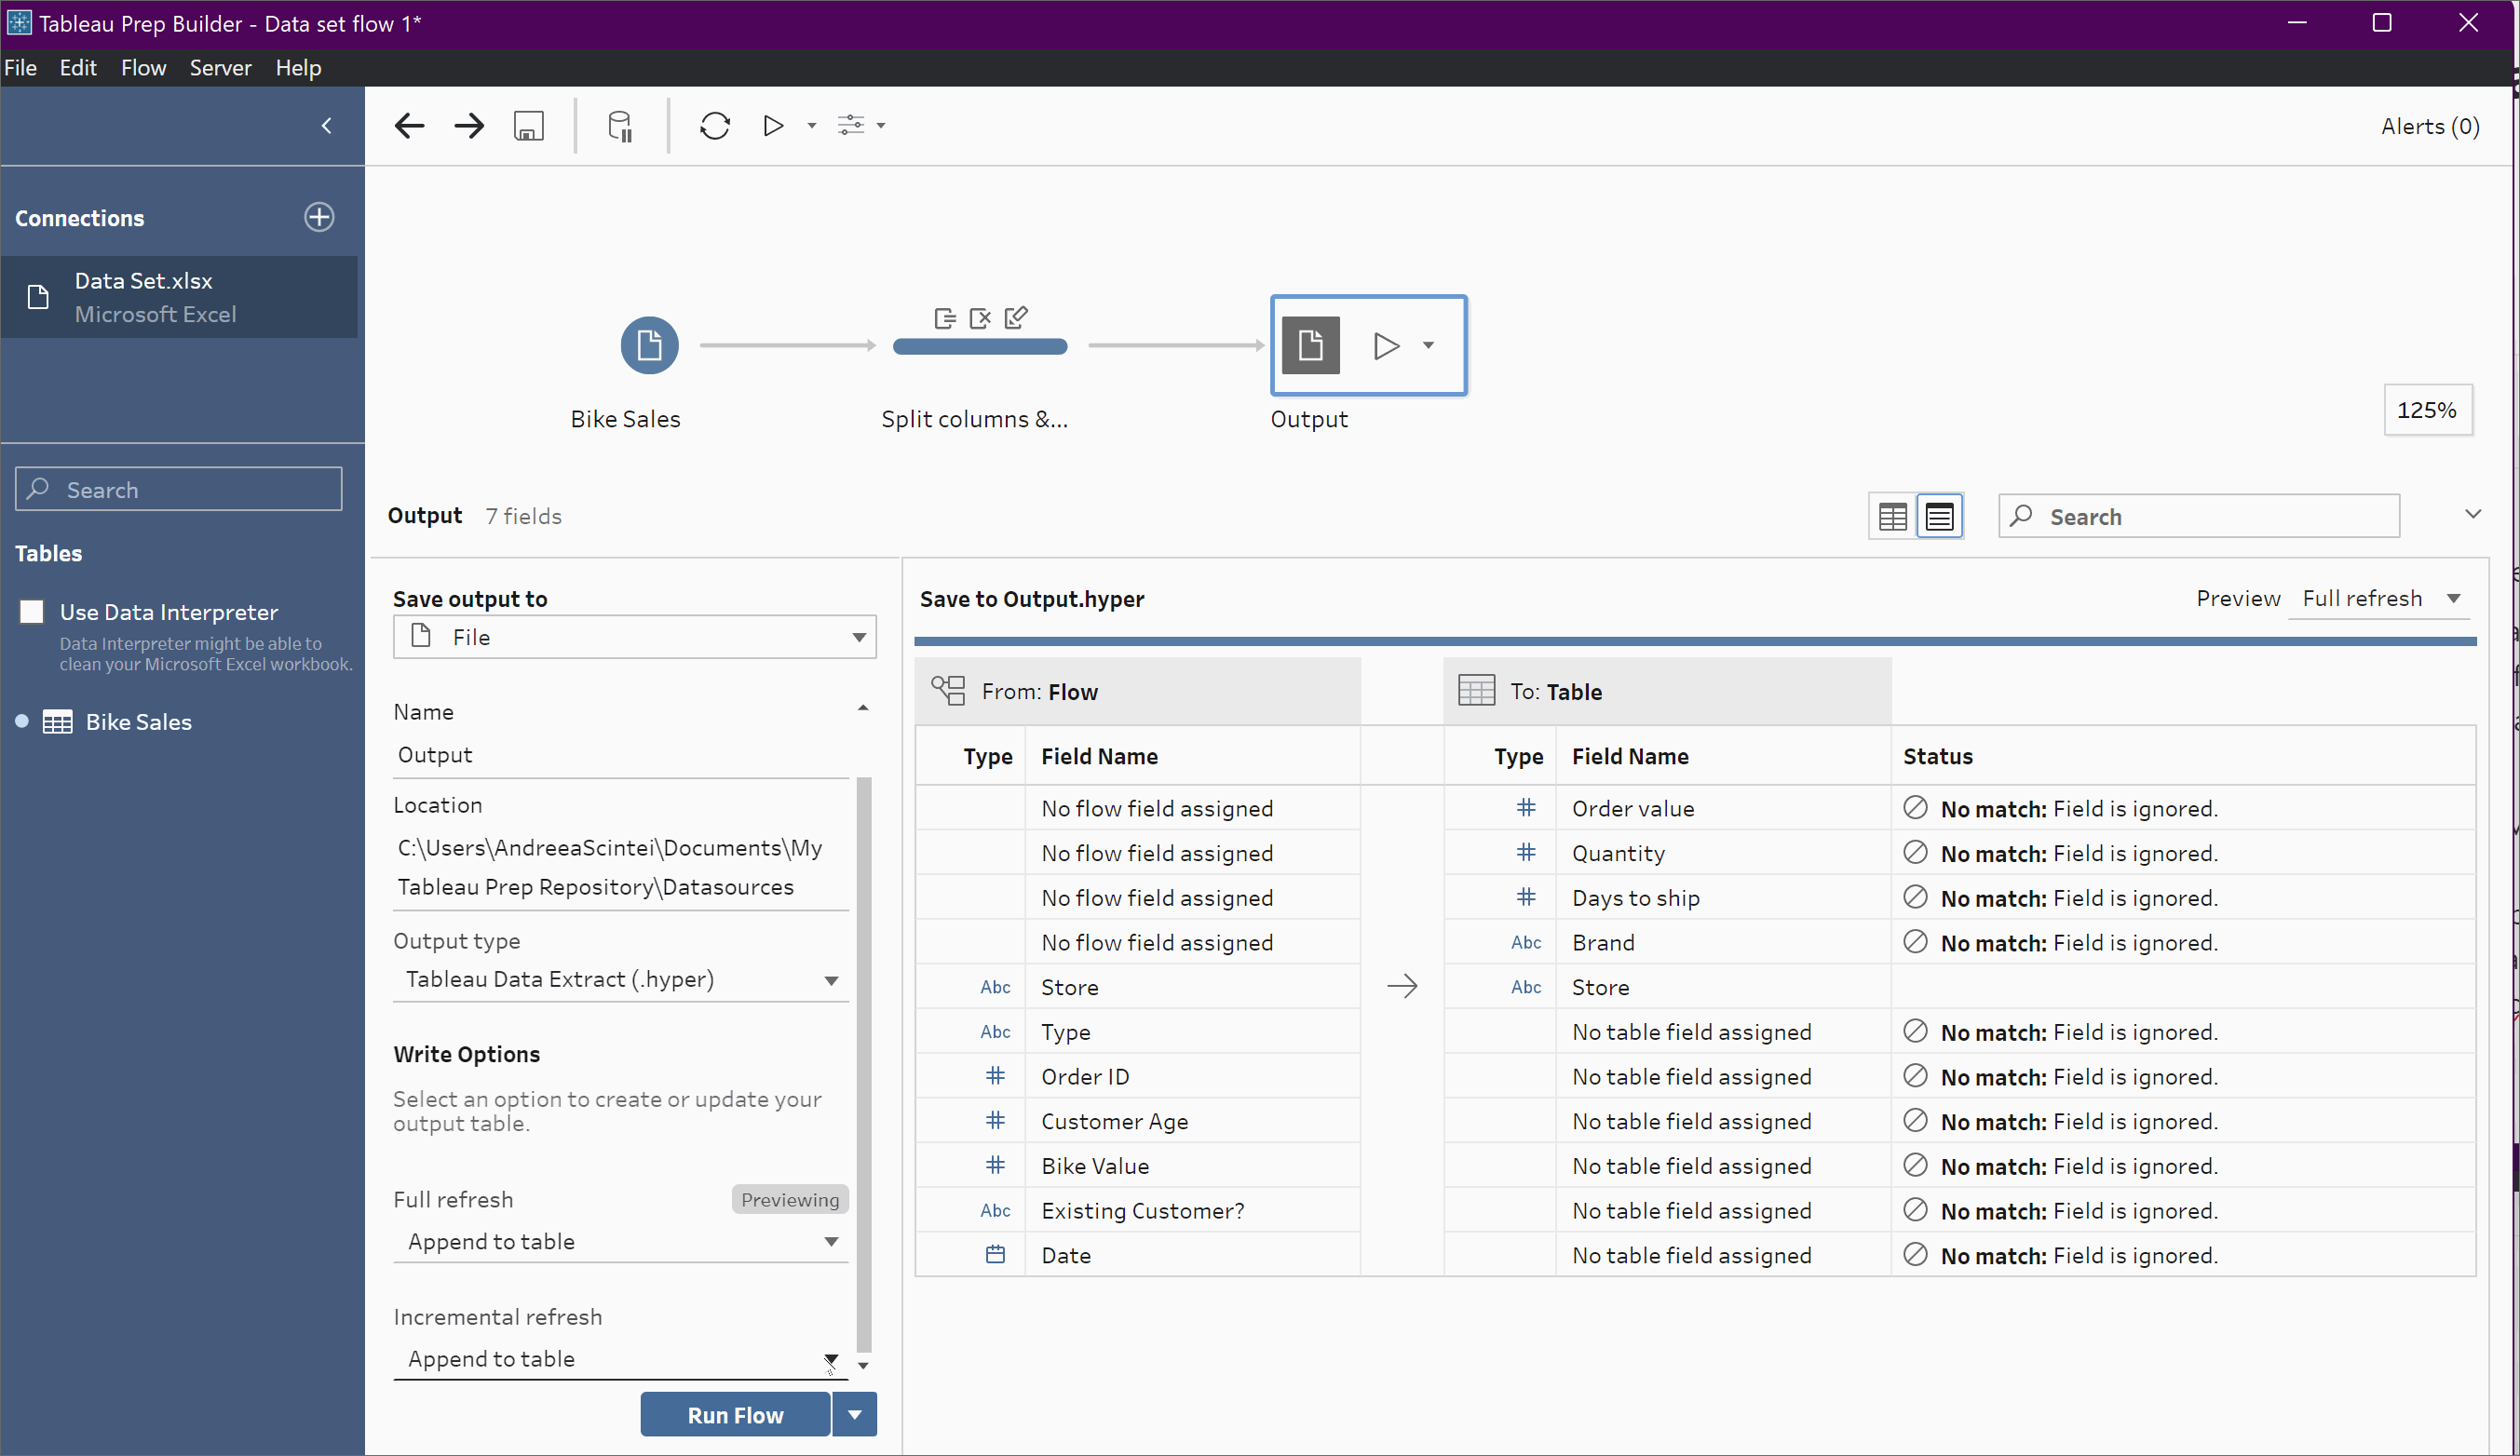2520x1456 pixels.
Task: Click the refresh data icon
Action: [715, 126]
